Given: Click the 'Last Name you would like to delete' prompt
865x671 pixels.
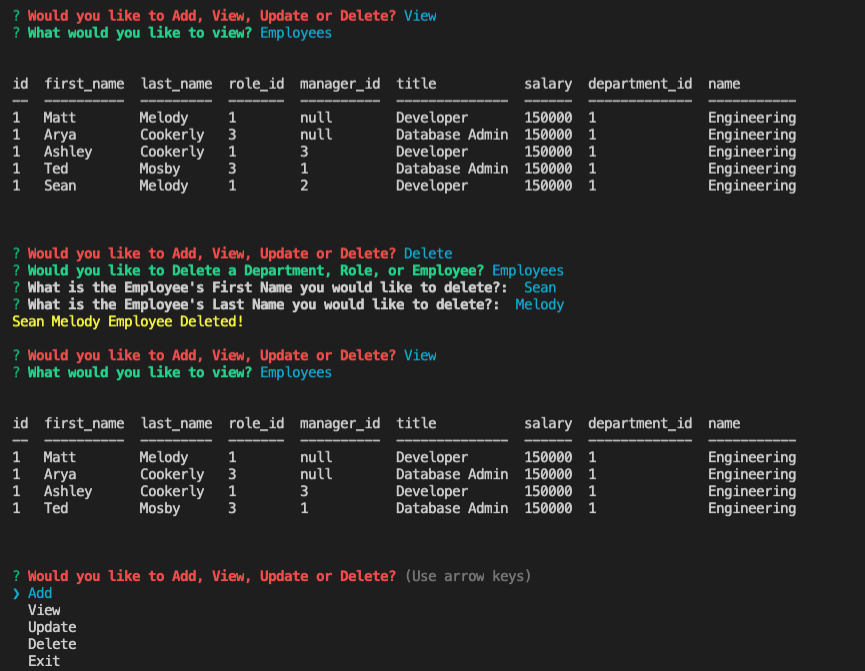Looking at the screenshot, I should (264, 305).
